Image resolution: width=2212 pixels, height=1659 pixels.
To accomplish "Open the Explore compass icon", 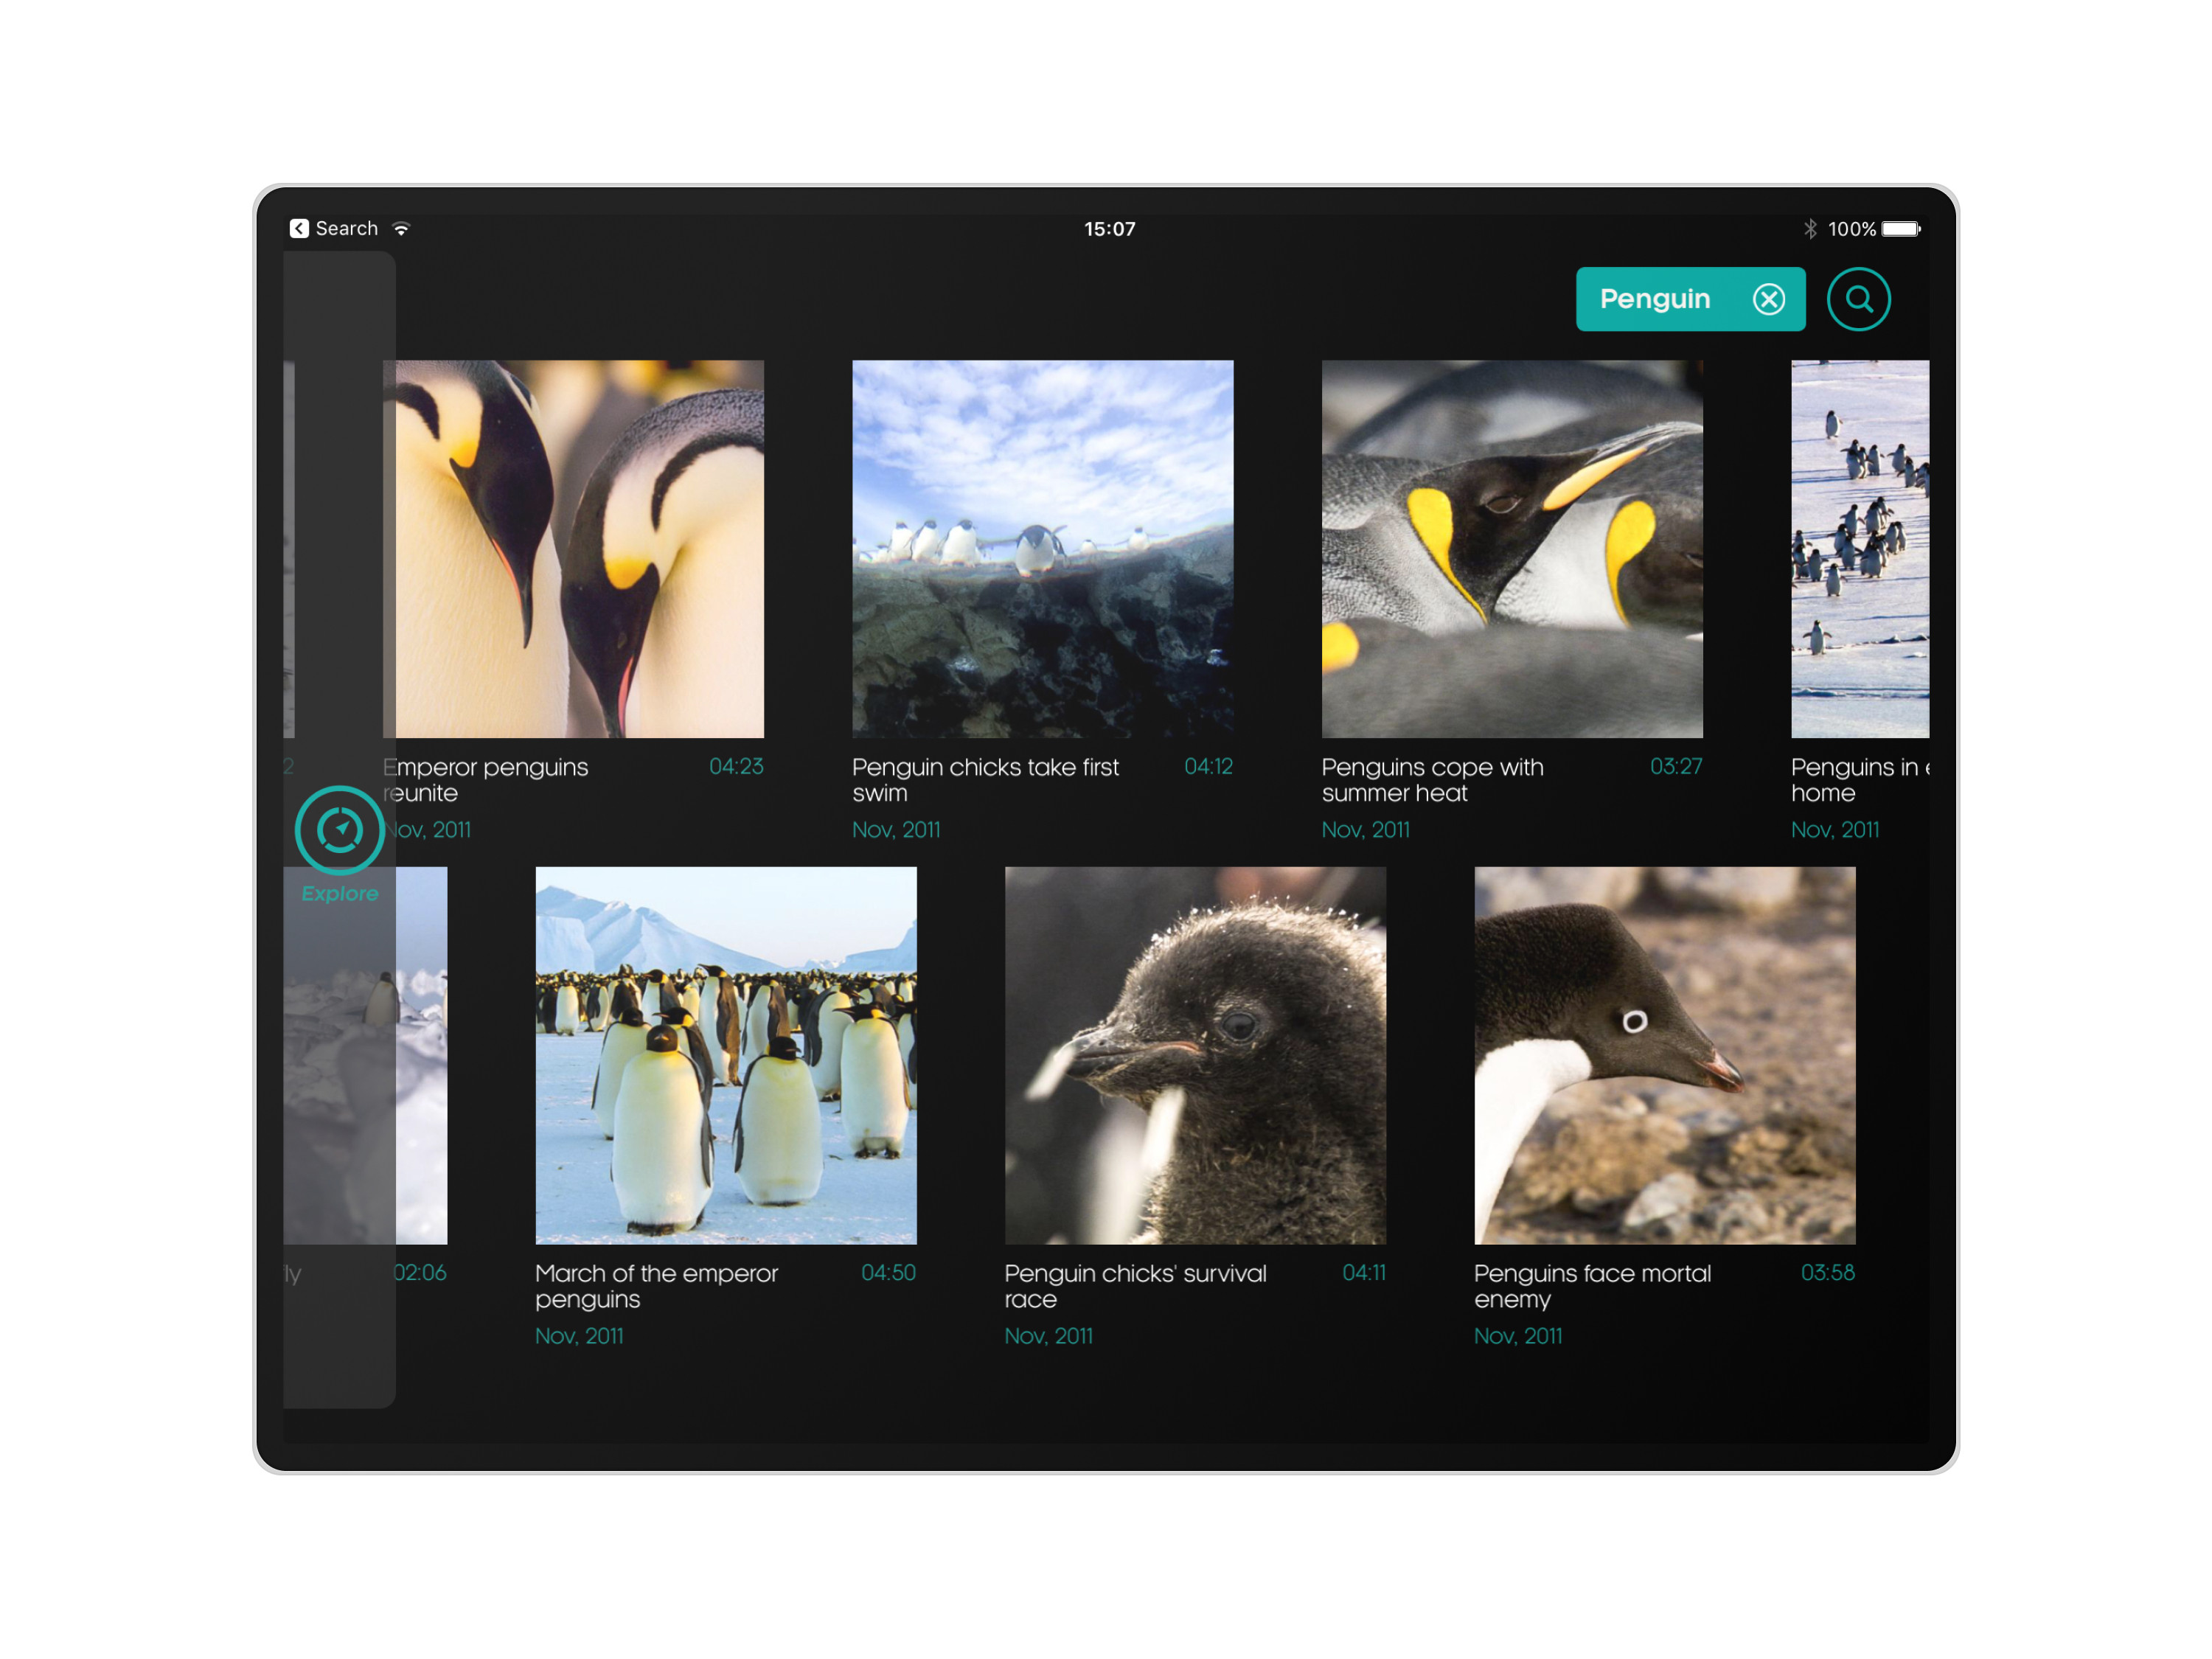I will pos(340,830).
